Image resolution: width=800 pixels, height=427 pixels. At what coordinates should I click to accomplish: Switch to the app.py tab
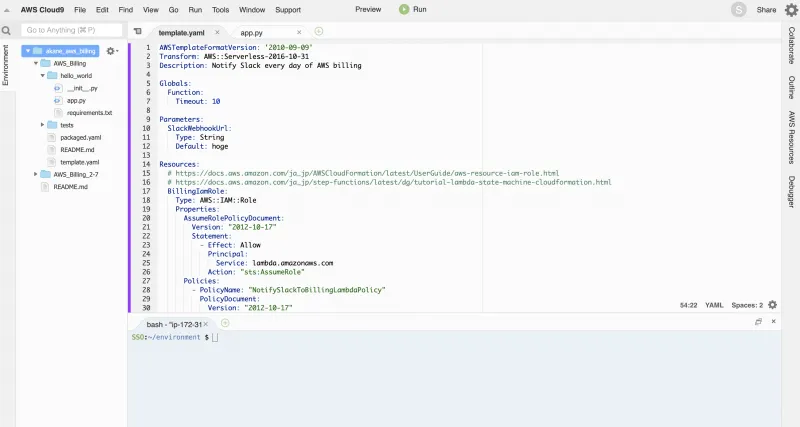253,33
